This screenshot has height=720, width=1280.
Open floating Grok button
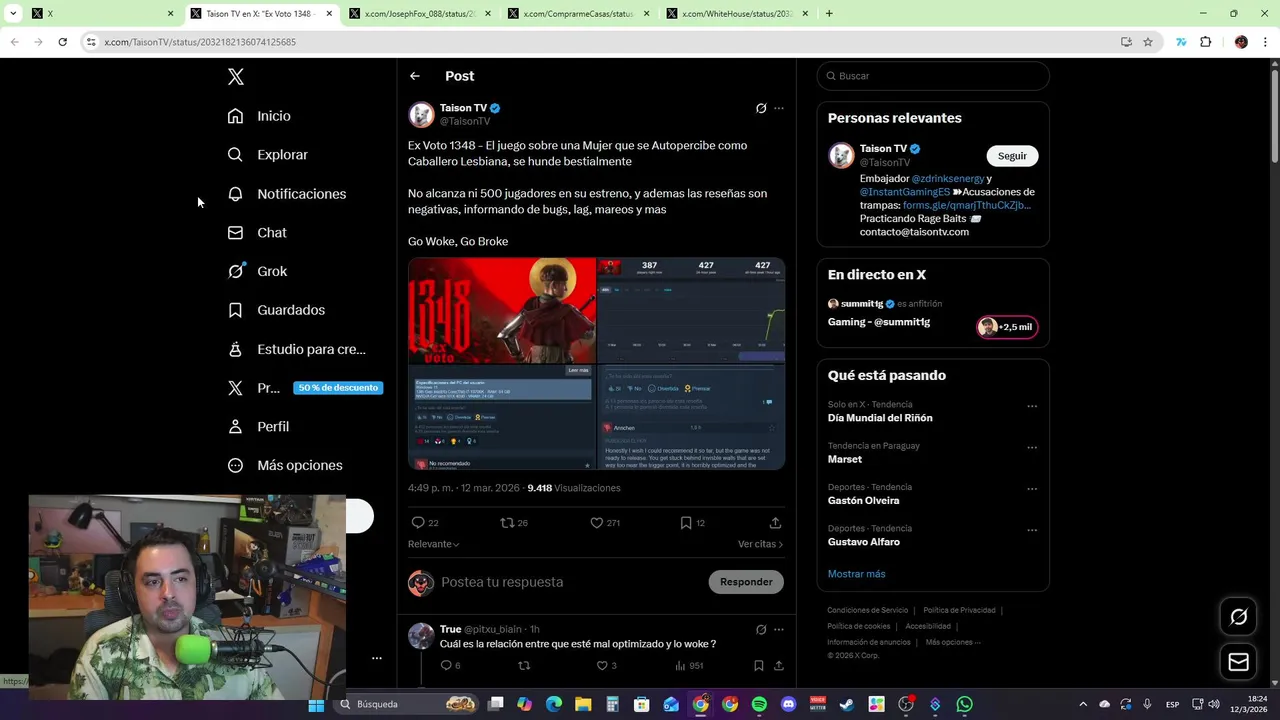click(x=1238, y=617)
